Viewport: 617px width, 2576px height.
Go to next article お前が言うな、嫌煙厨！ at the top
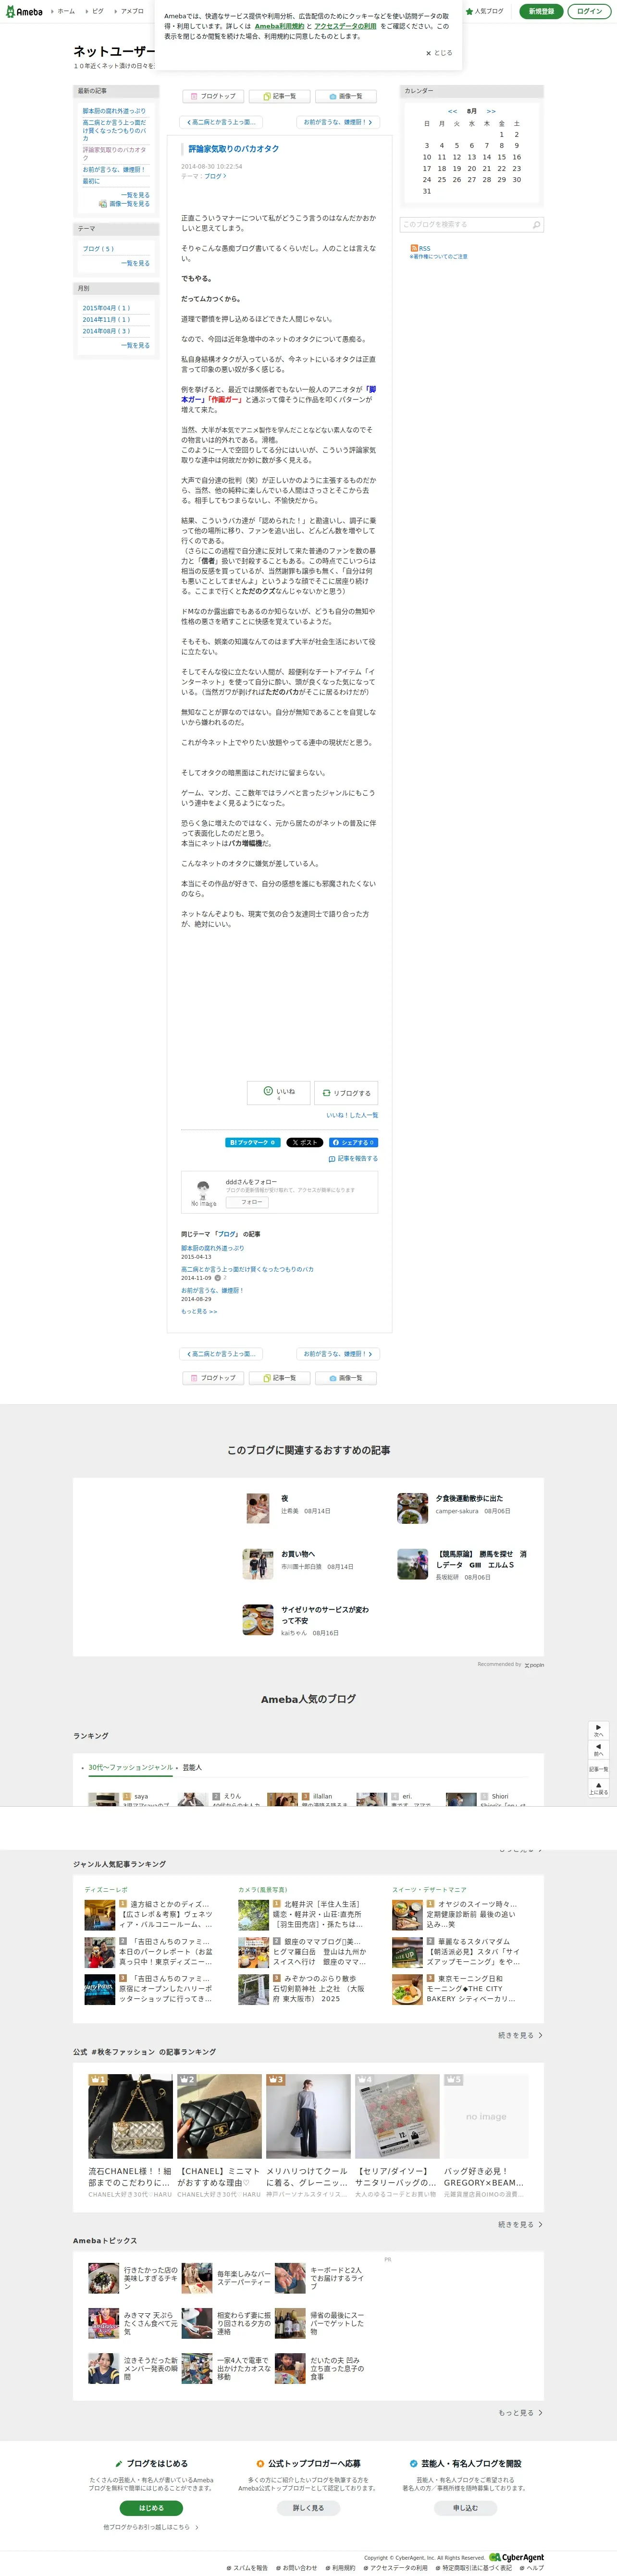click(337, 122)
